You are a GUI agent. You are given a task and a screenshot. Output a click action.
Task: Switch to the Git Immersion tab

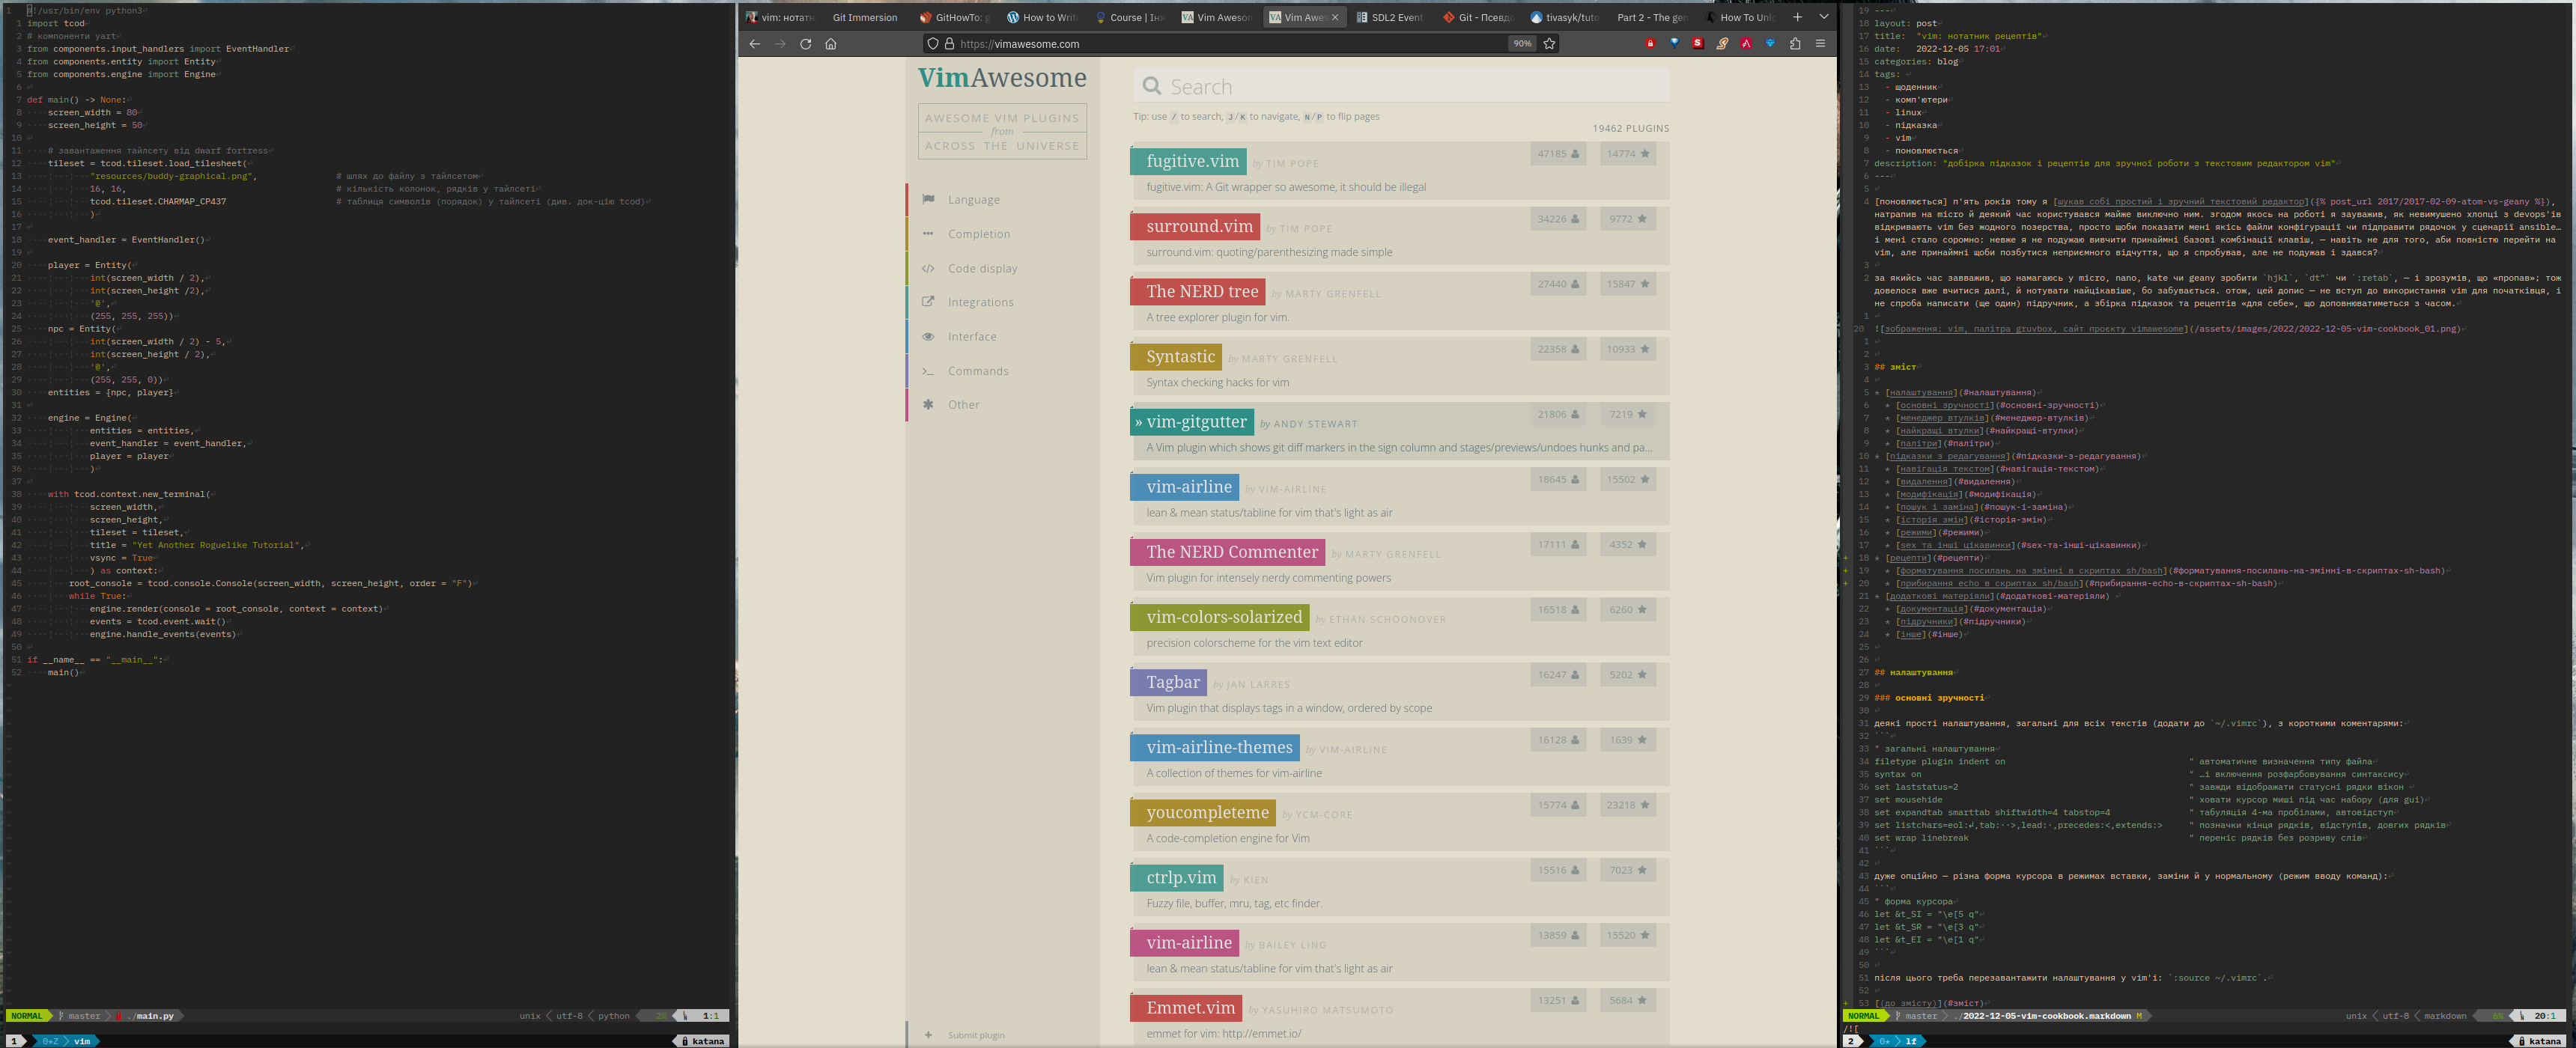coord(864,17)
